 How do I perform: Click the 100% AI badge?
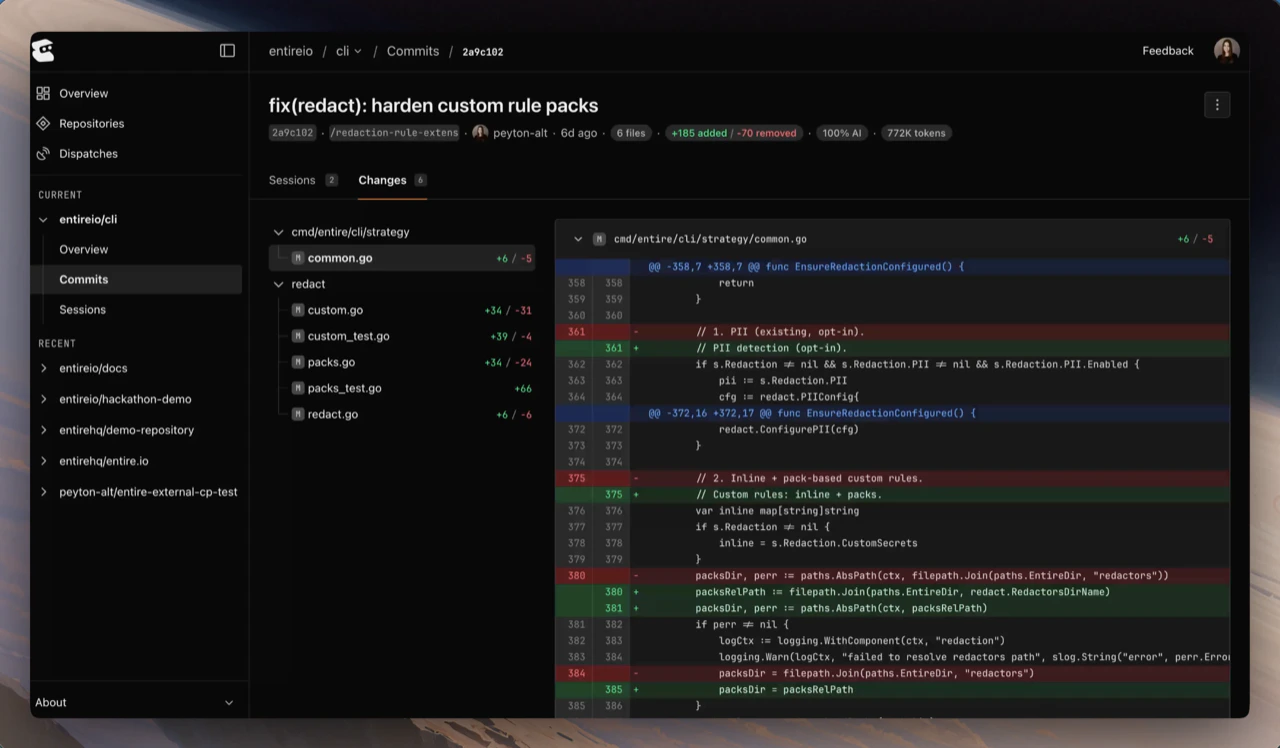pyautogui.click(x=842, y=133)
